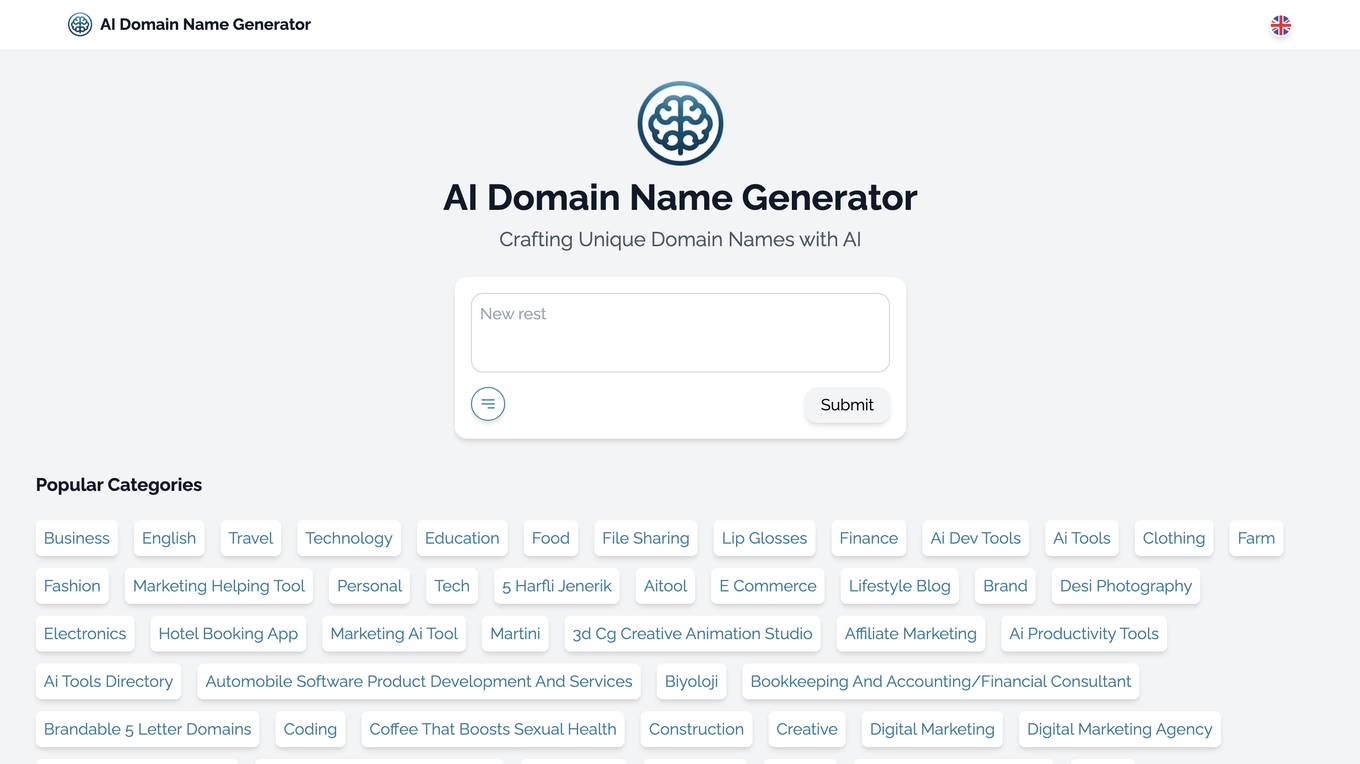Screen dimensions: 1360x764
Task: Click the Tech category tag
Action: point(452,586)
